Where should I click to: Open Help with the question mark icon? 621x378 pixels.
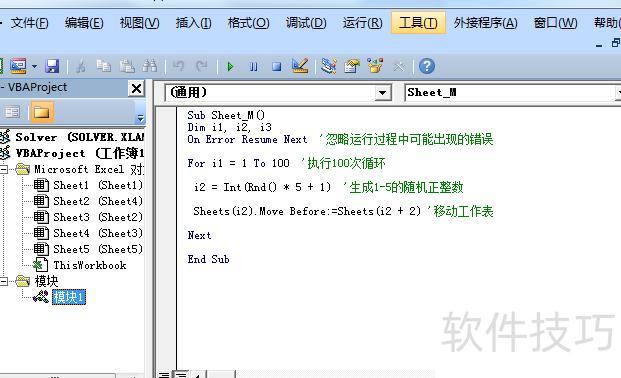427,66
